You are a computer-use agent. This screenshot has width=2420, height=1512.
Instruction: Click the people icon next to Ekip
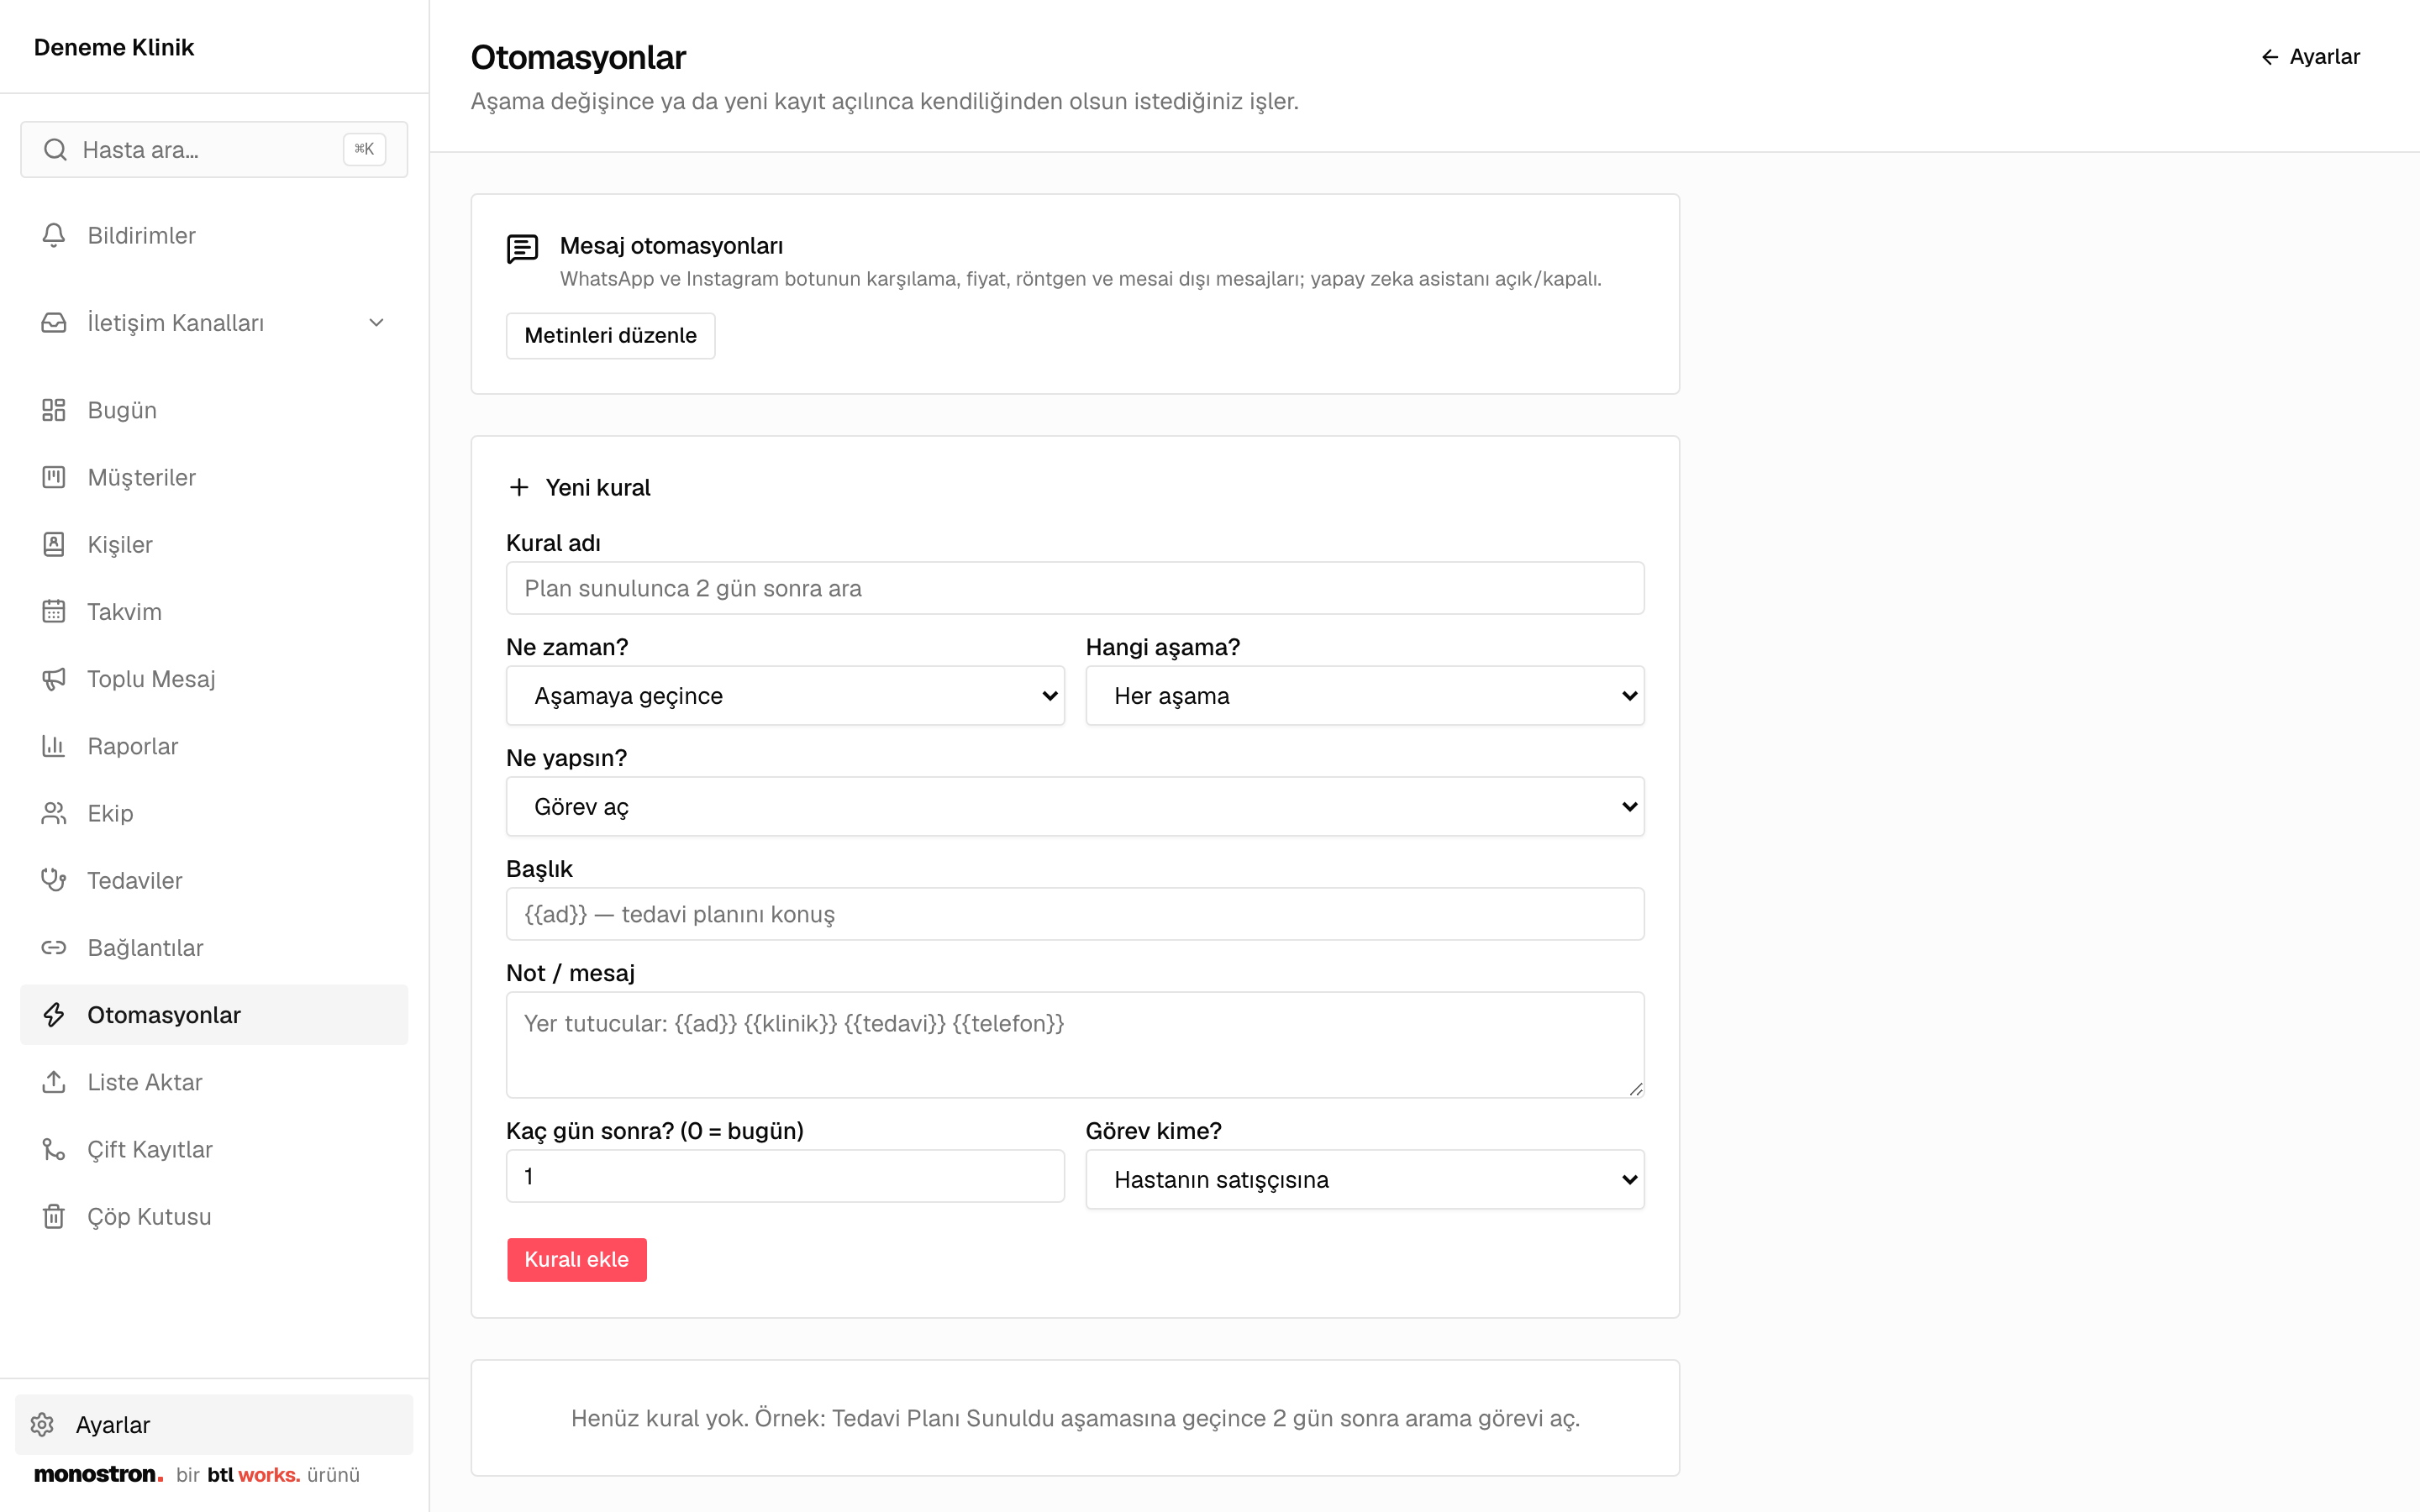coord(54,813)
